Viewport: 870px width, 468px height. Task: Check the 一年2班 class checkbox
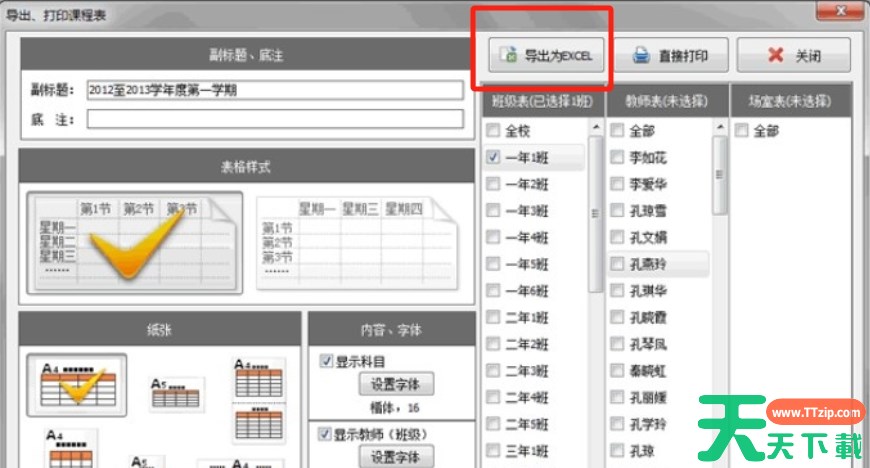[493, 184]
